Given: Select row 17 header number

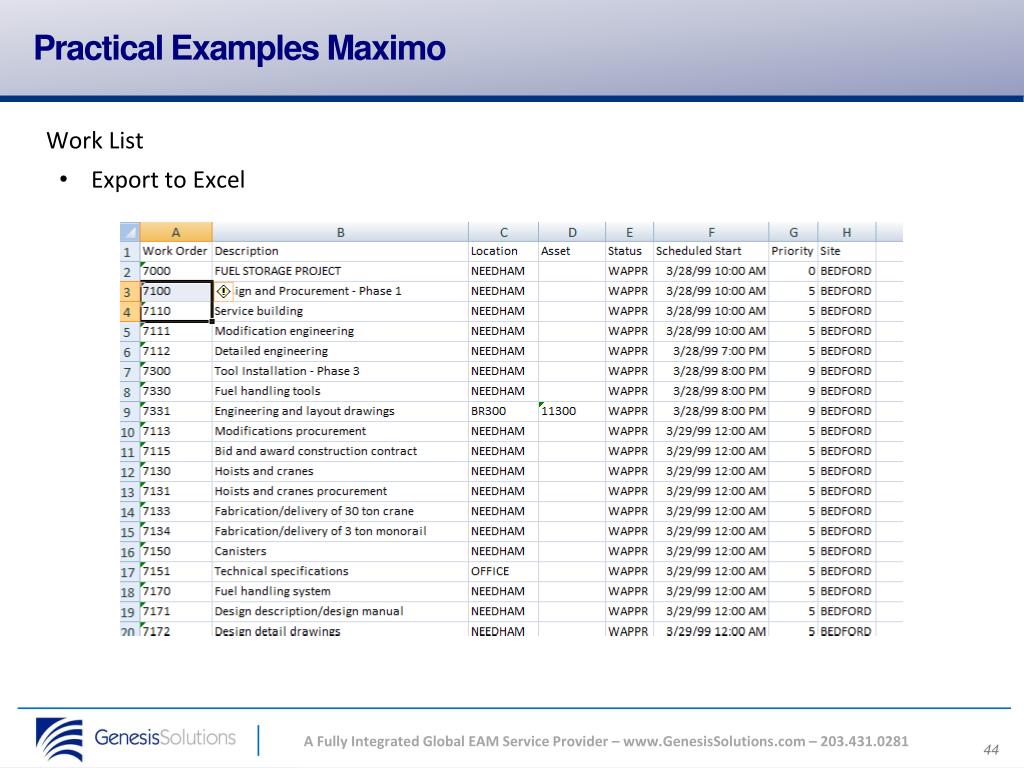Looking at the screenshot, I should click(x=130, y=572).
